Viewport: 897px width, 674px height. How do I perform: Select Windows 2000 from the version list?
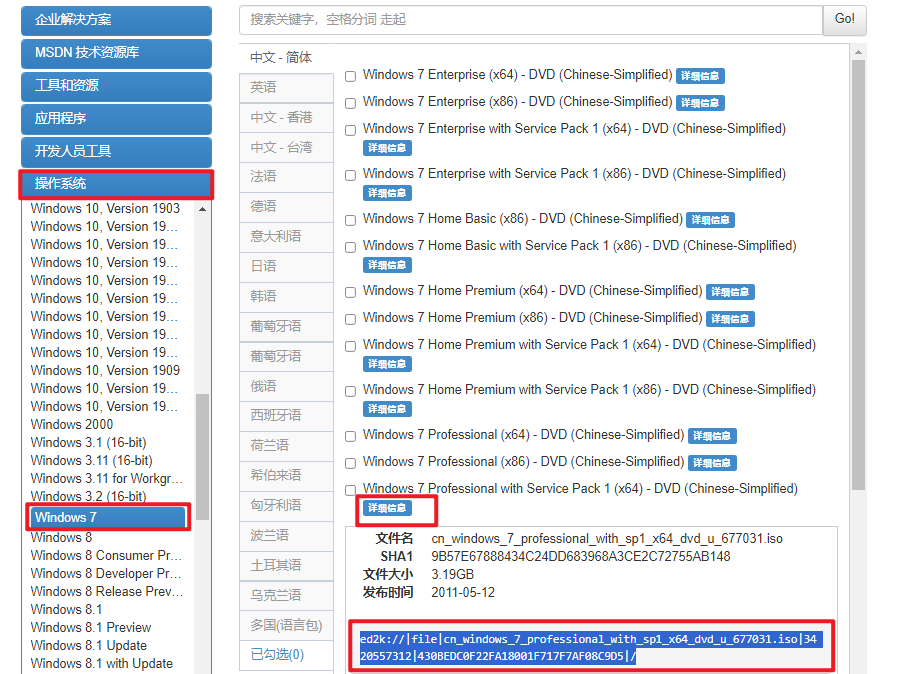(x=72, y=424)
